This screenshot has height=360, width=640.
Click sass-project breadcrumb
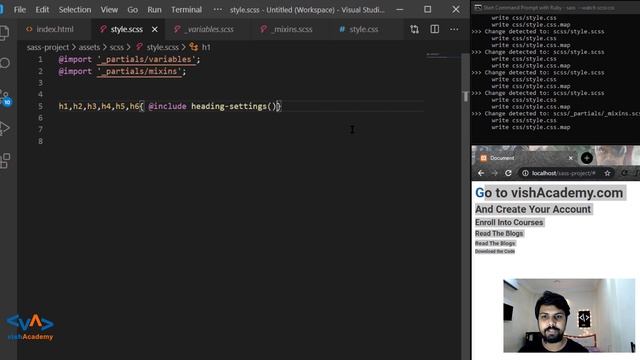click(x=48, y=47)
